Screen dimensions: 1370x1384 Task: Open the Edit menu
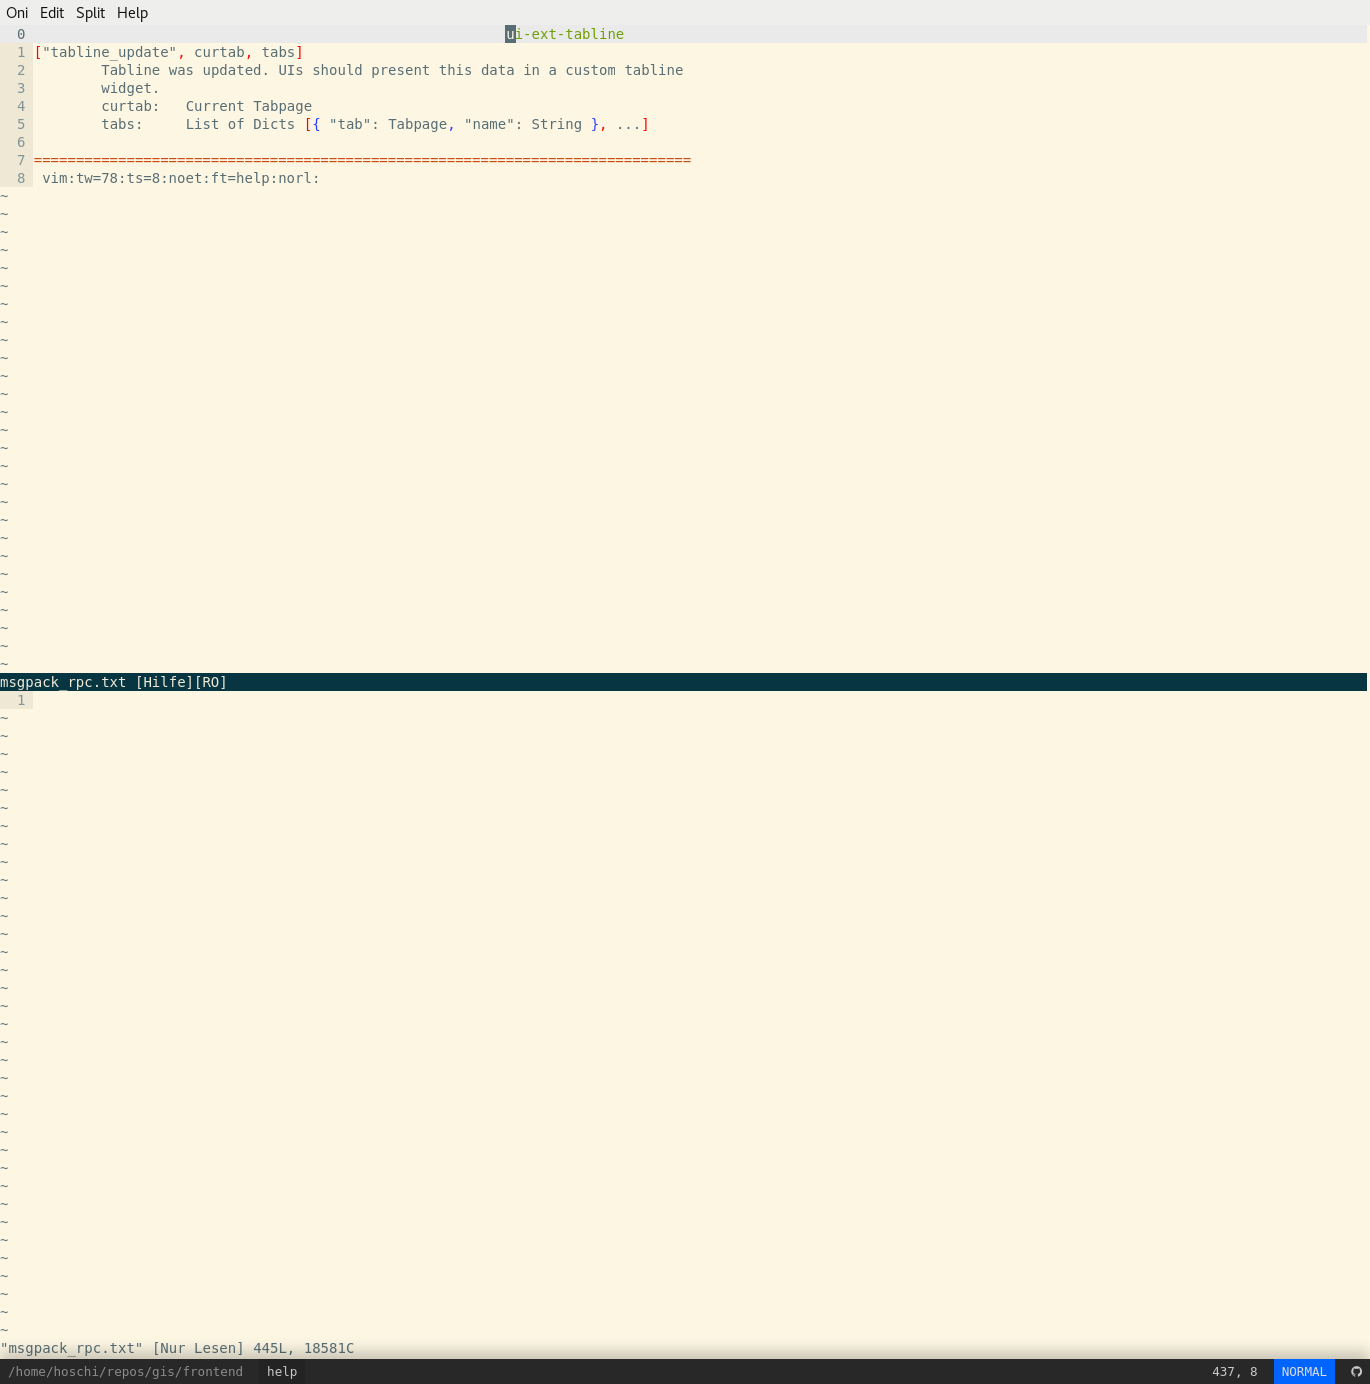[x=51, y=13]
